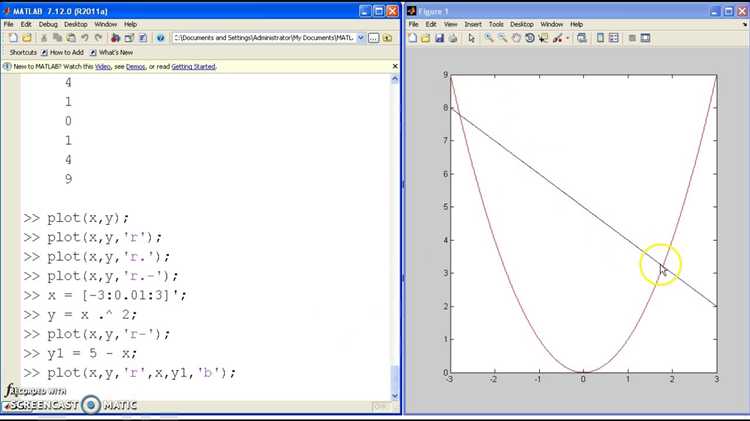The width and height of the screenshot is (750, 421).
Task: Select the Pan hand tool
Action: point(516,38)
